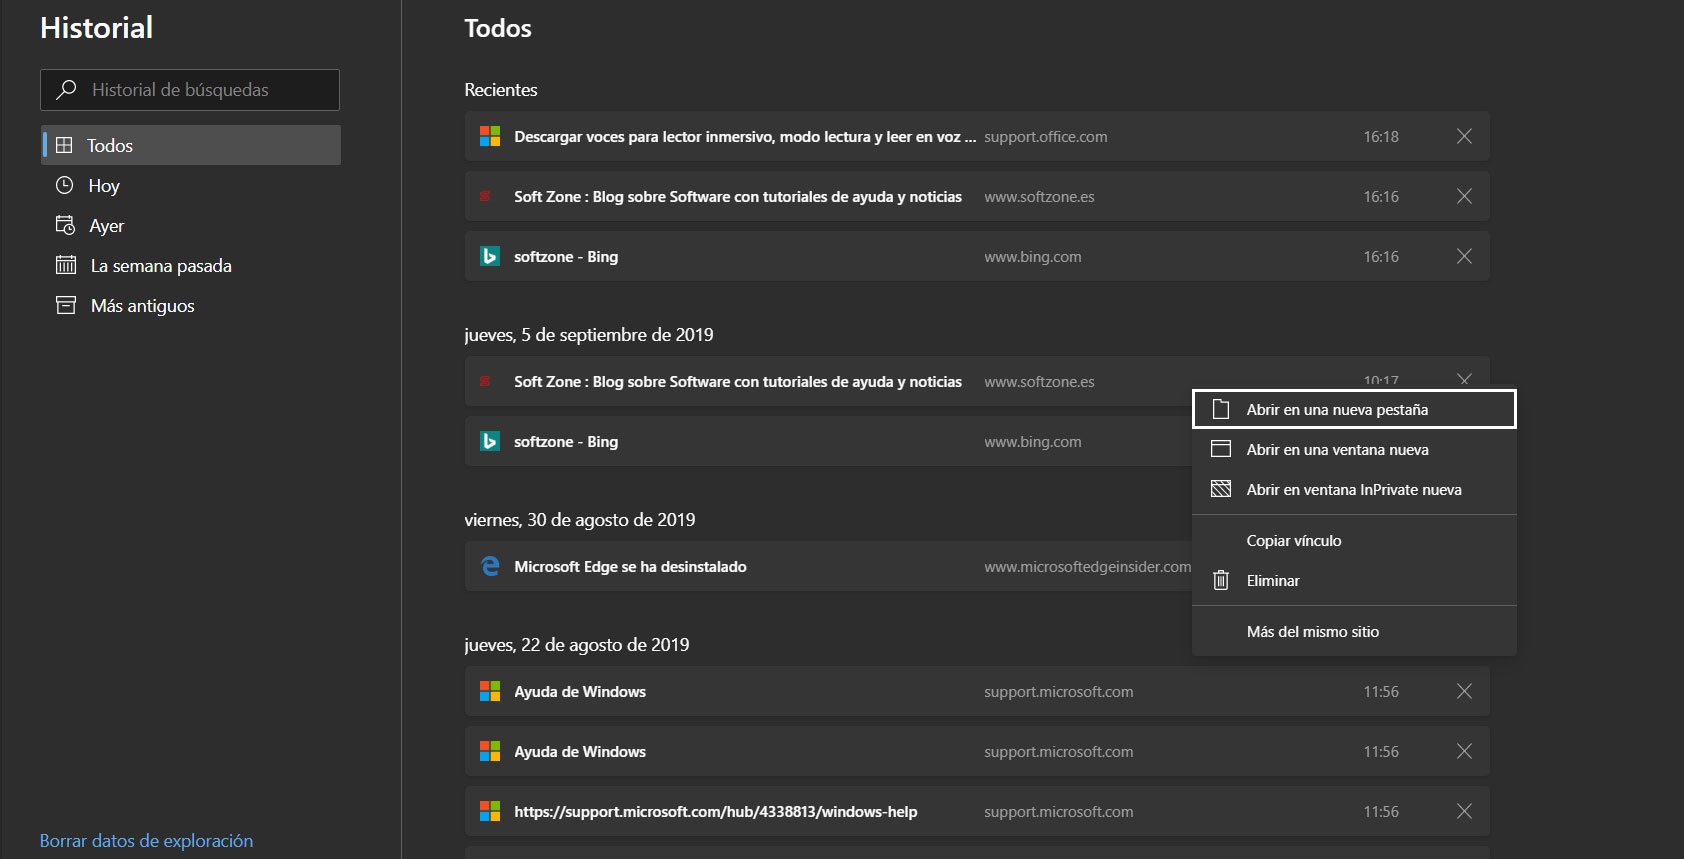
Task: Open the windows-help hub URL entry
Action: pos(715,812)
